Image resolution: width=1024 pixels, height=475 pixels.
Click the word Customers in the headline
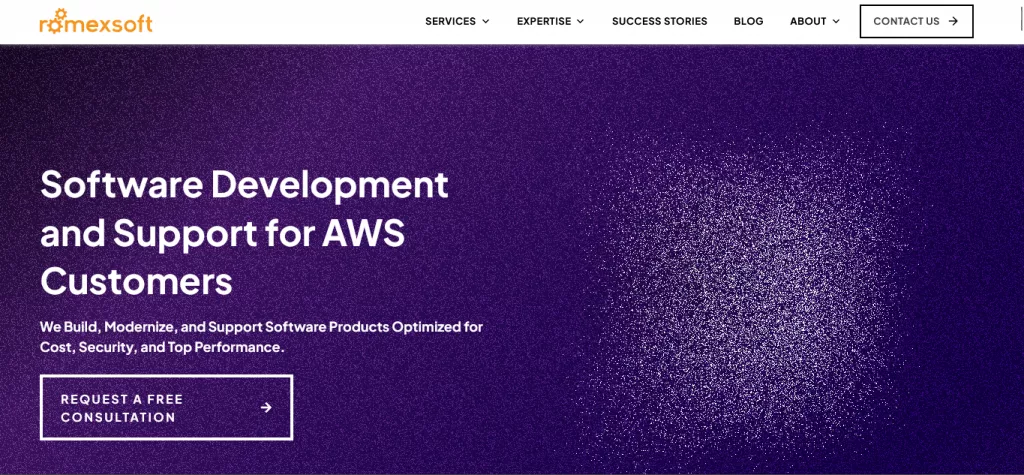(x=136, y=282)
